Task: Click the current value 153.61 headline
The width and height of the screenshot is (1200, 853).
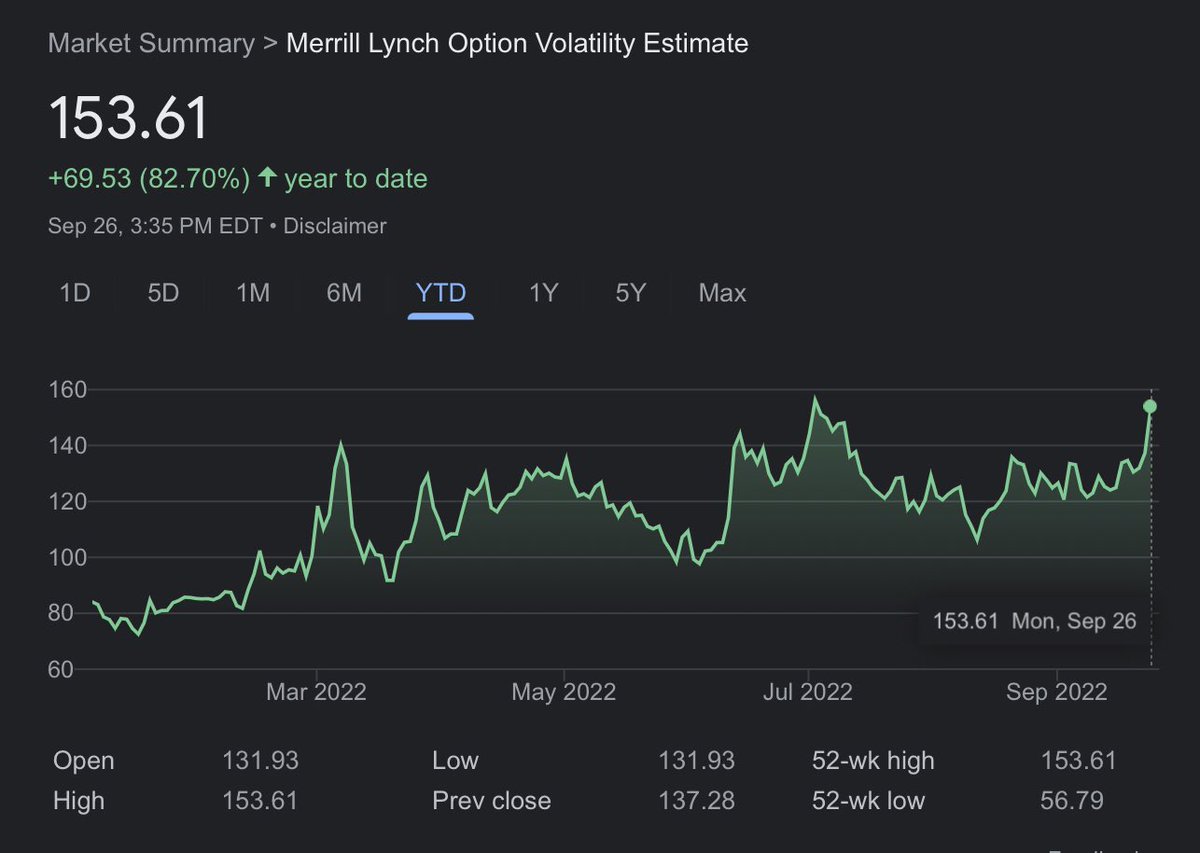Action: [x=130, y=117]
